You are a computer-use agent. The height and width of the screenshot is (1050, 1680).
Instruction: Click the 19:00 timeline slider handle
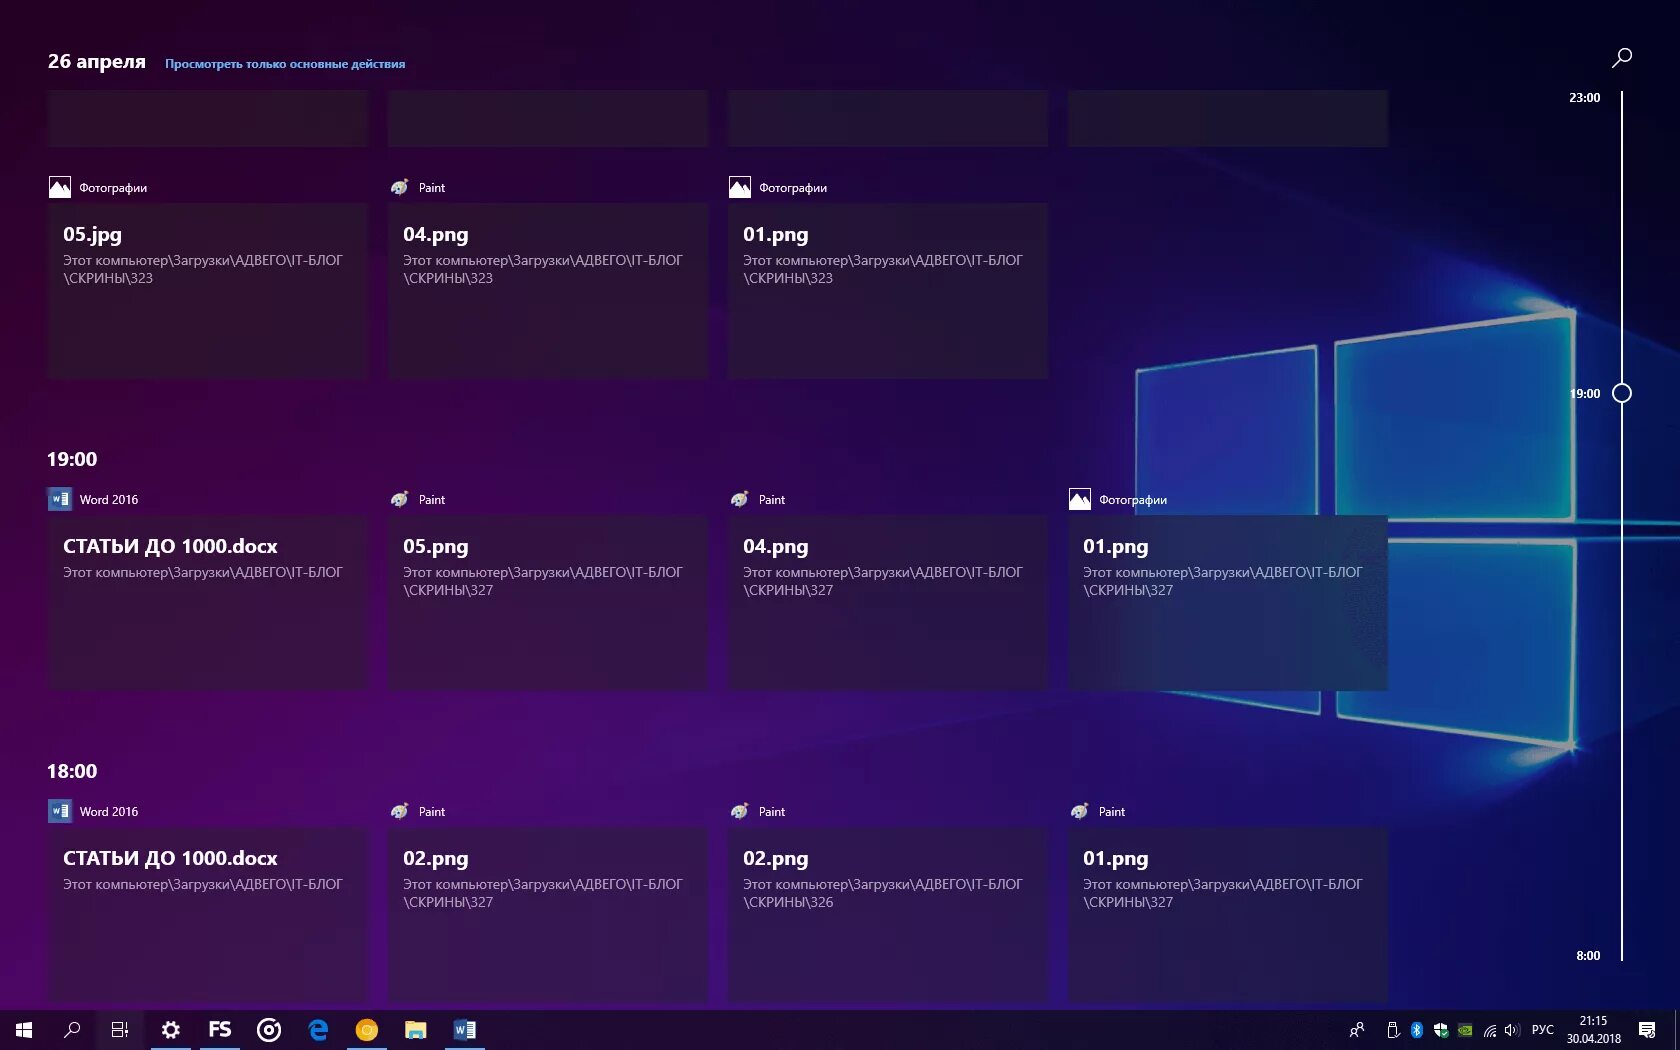click(x=1622, y=393)
